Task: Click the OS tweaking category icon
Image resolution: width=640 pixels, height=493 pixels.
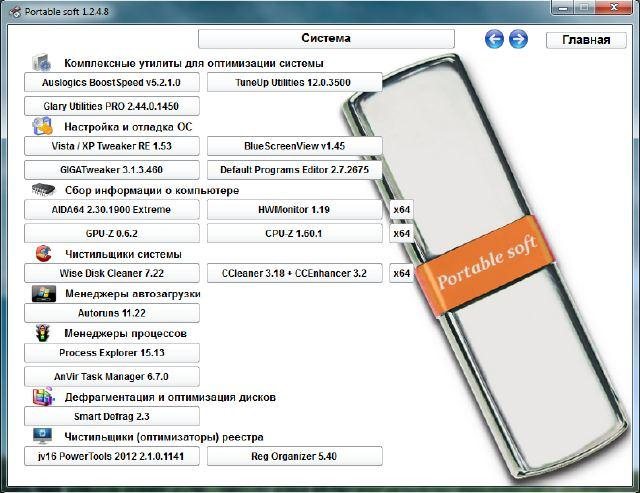Action: pyautogui.click(x=42, y=126)
